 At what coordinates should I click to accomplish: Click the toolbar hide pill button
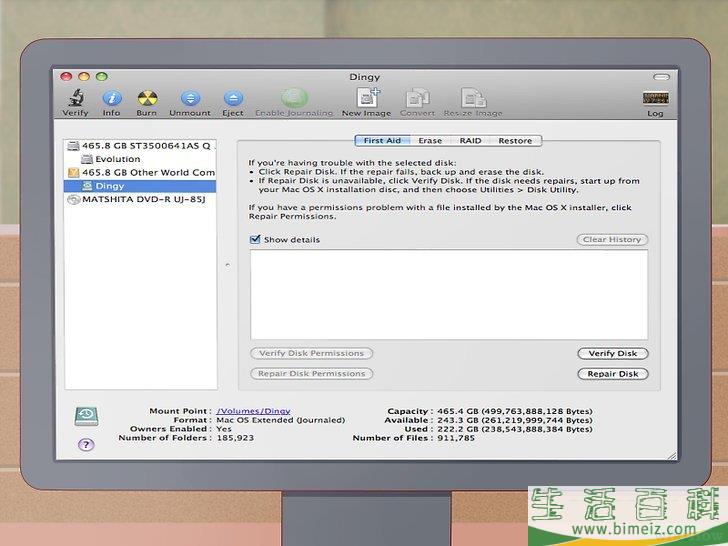[x=661, y=77]
